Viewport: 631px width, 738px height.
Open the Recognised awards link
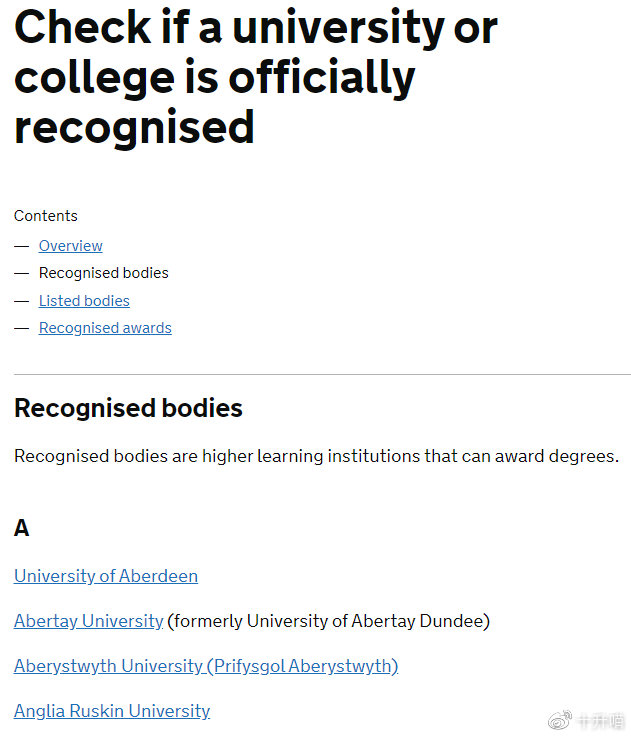click(x=105, y=328)
